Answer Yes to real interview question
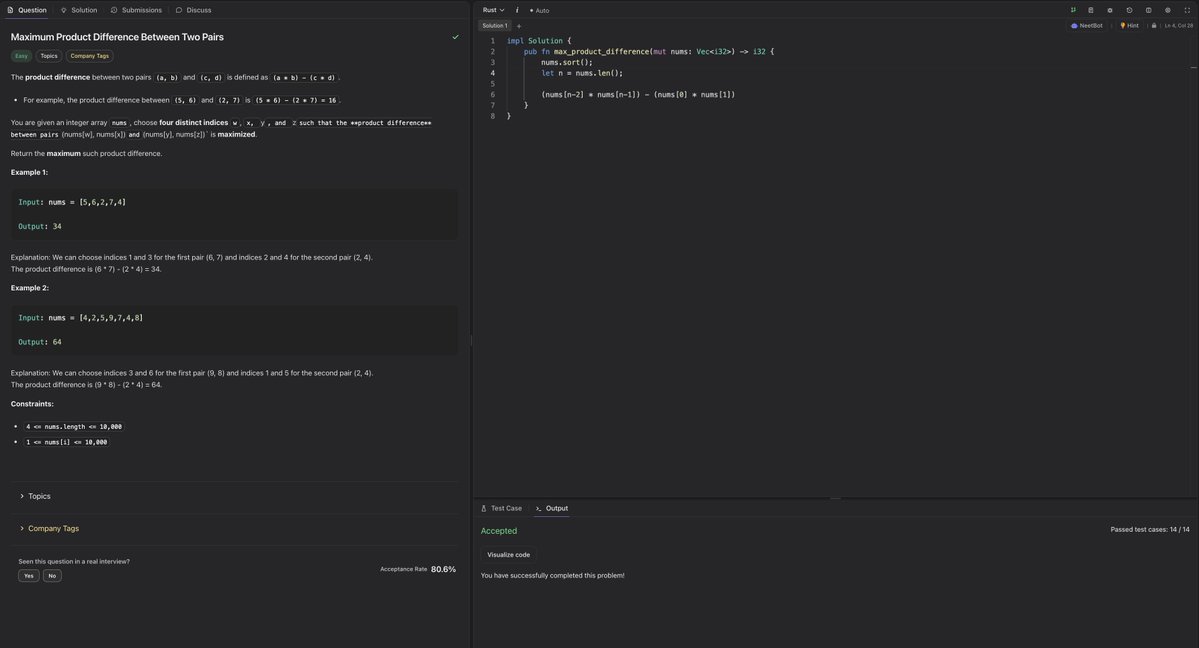 [28, 576]
